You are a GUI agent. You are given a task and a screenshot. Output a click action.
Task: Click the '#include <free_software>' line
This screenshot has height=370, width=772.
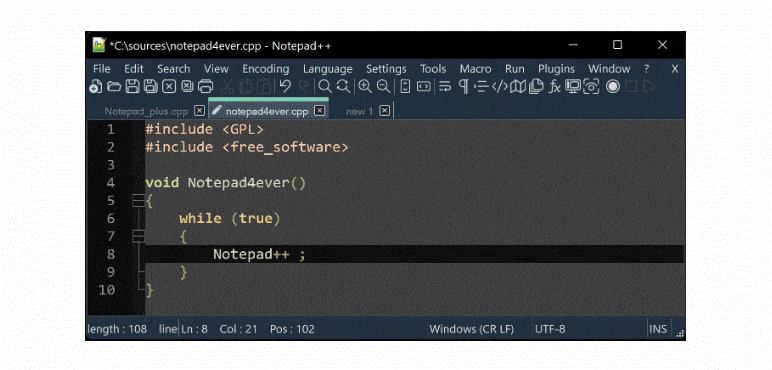click(x=247, y=147)
